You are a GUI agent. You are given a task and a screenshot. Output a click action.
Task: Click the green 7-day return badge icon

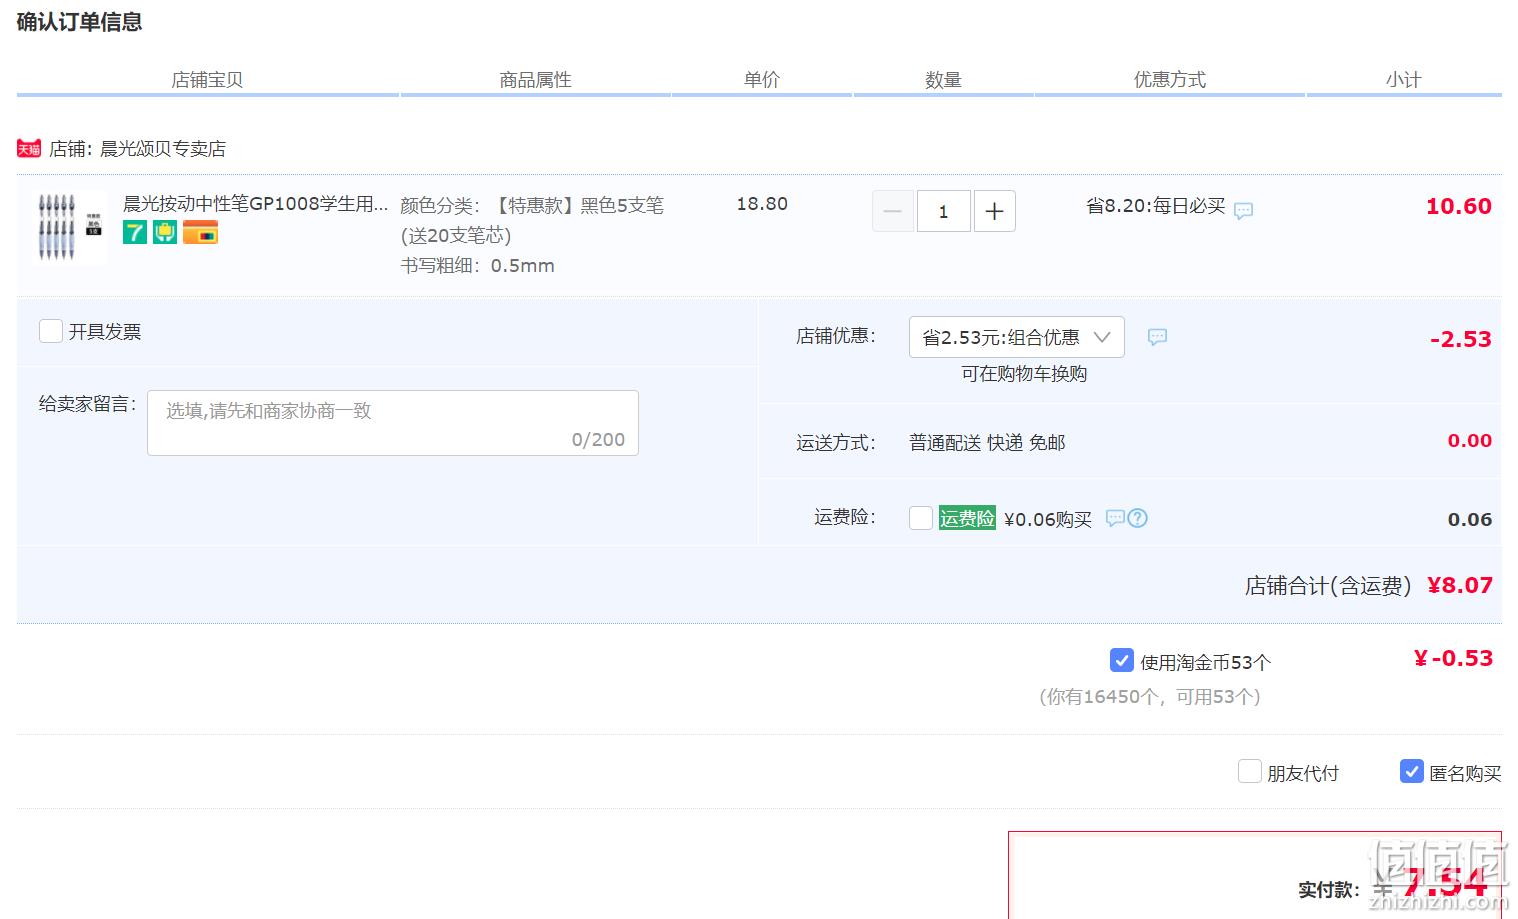pos(135,233)
